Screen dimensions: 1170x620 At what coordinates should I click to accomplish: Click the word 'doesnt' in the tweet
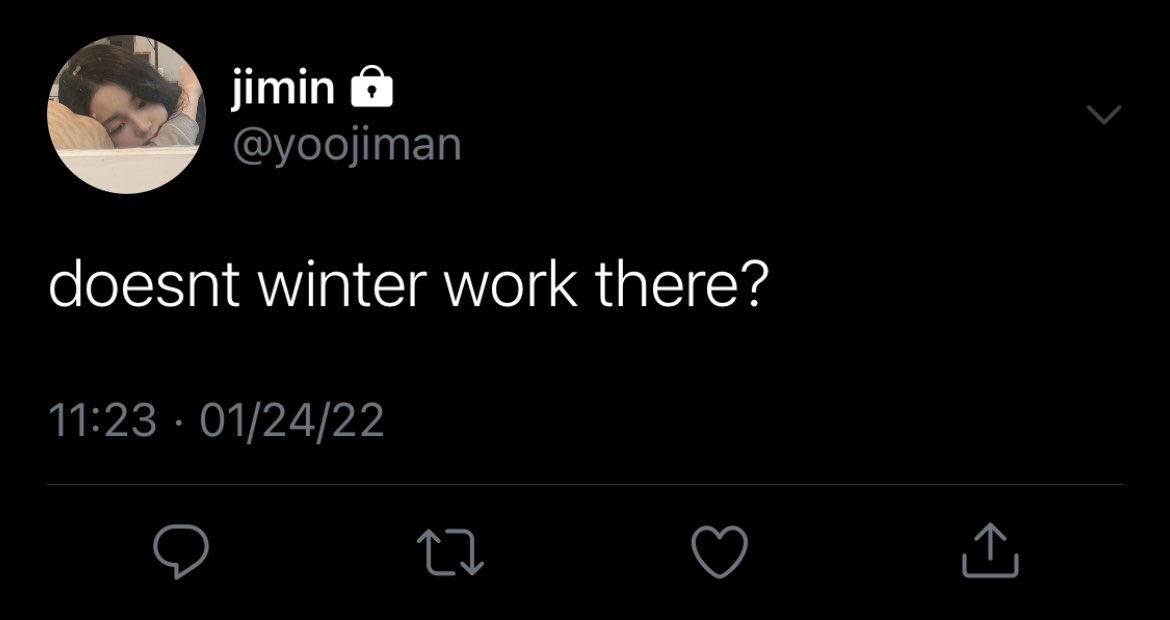point(144,287)
